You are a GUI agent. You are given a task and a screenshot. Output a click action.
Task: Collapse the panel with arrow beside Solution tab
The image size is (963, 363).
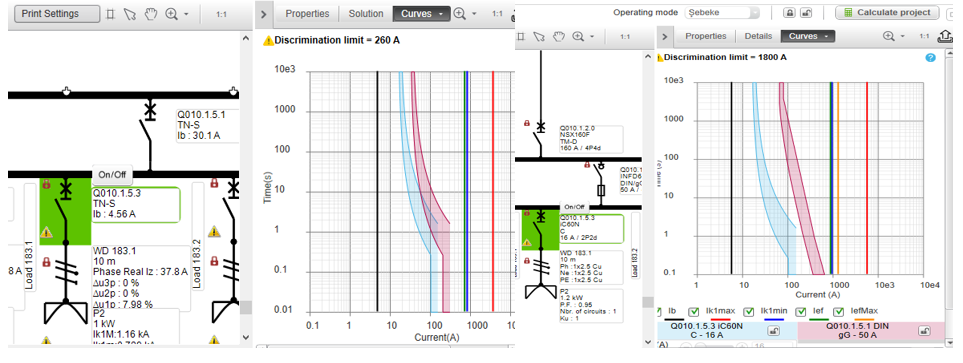click(x=263, y=14)
